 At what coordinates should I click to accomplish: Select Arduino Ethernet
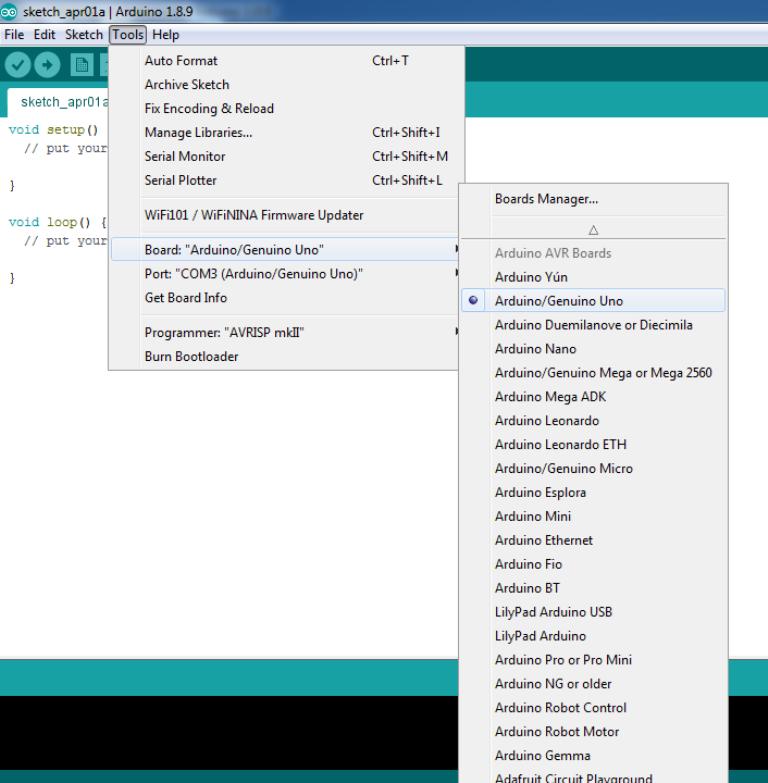click(x=593, y=540)
